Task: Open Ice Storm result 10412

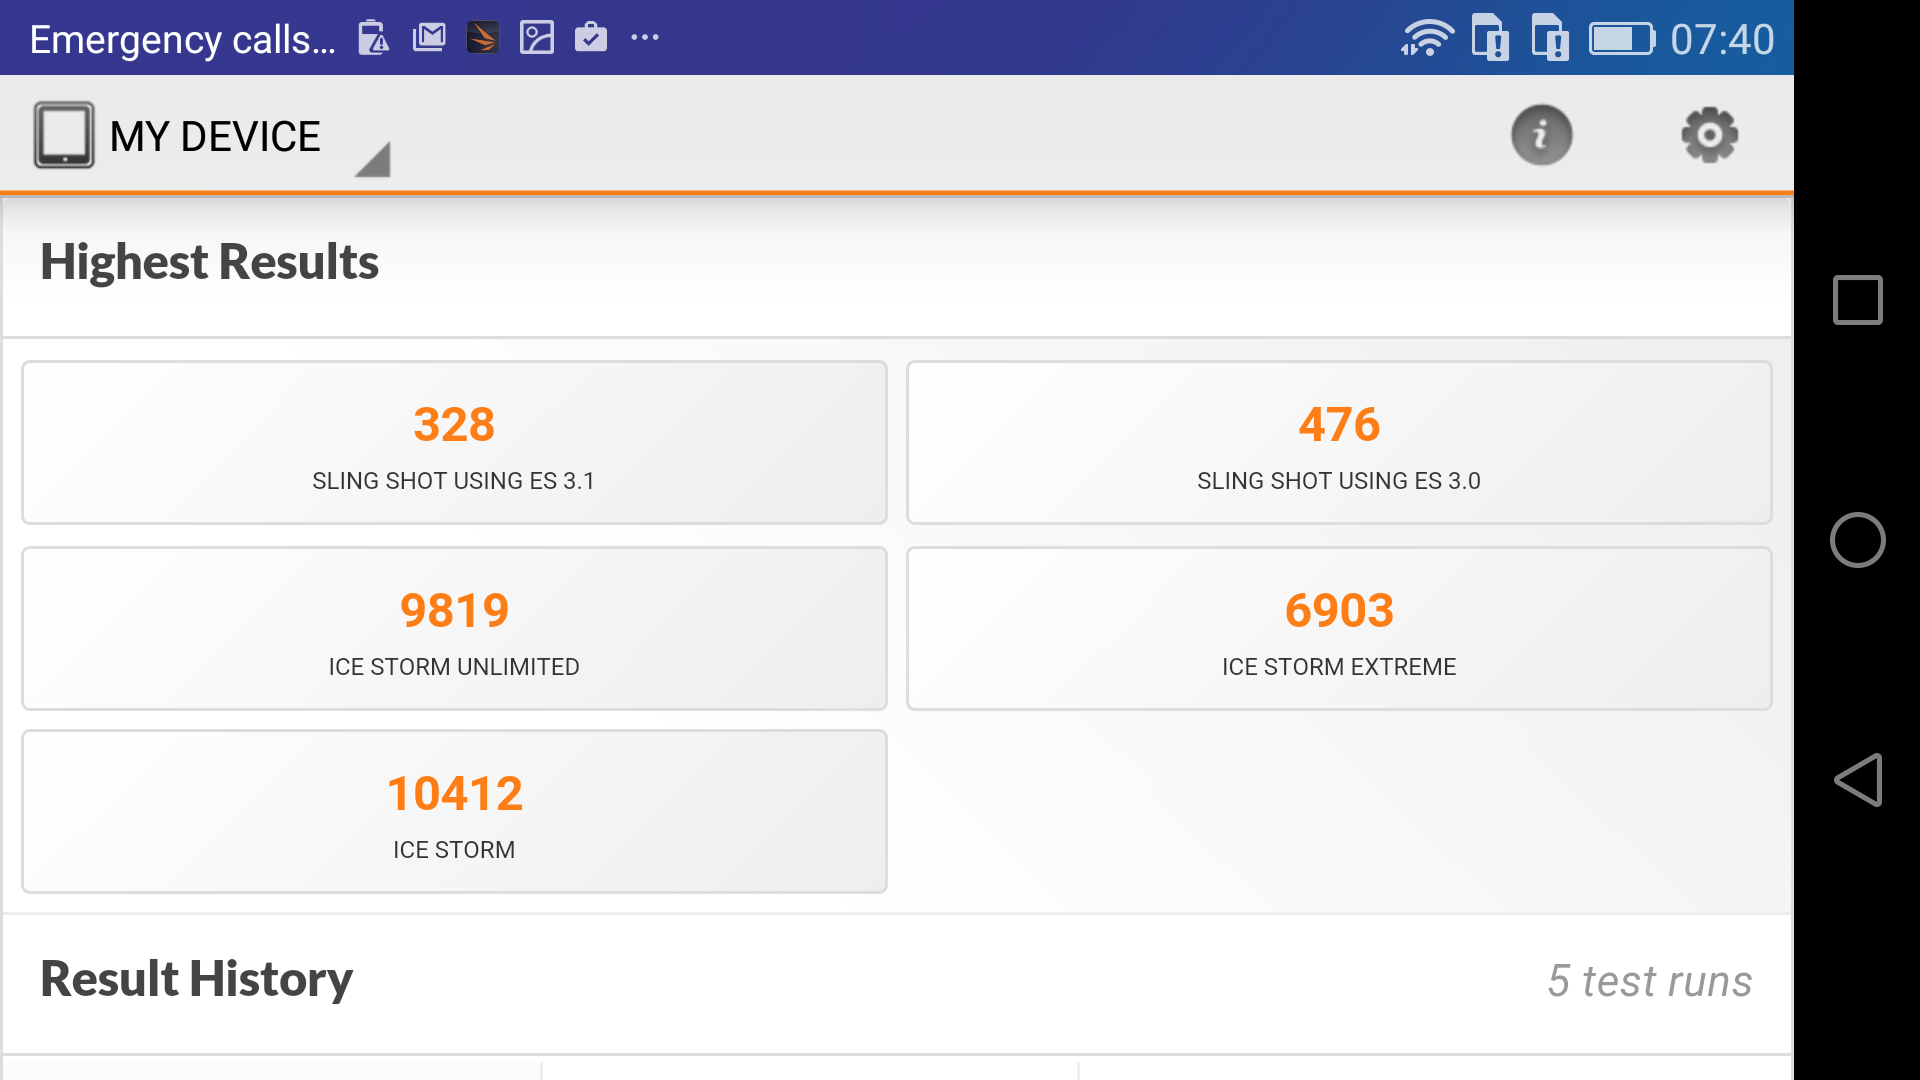Action: click(x=454, y=812)
